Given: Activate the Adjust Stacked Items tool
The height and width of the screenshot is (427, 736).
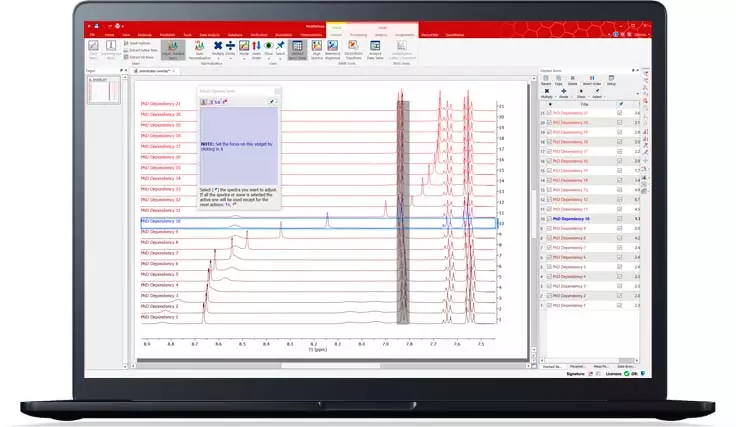Looking at the screenshot, I should pos(173,50).
